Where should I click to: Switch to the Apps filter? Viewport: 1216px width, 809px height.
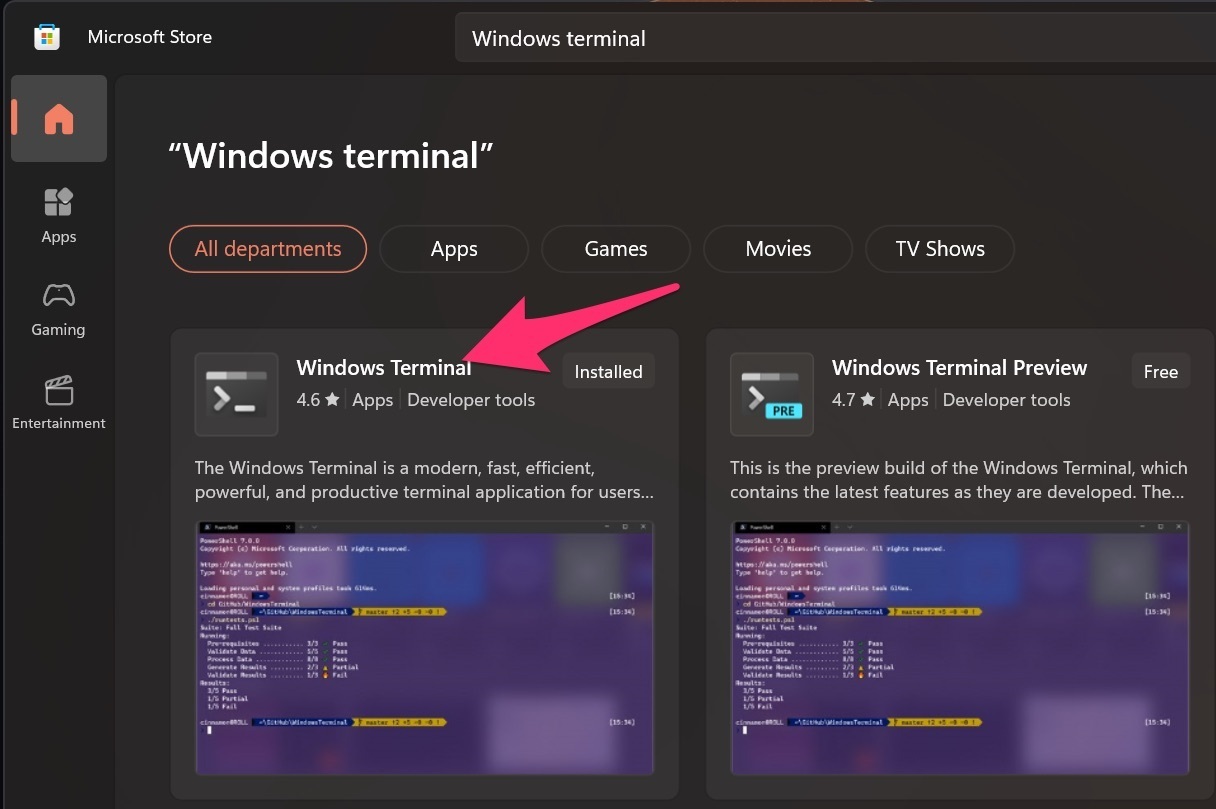coord(454,248)
